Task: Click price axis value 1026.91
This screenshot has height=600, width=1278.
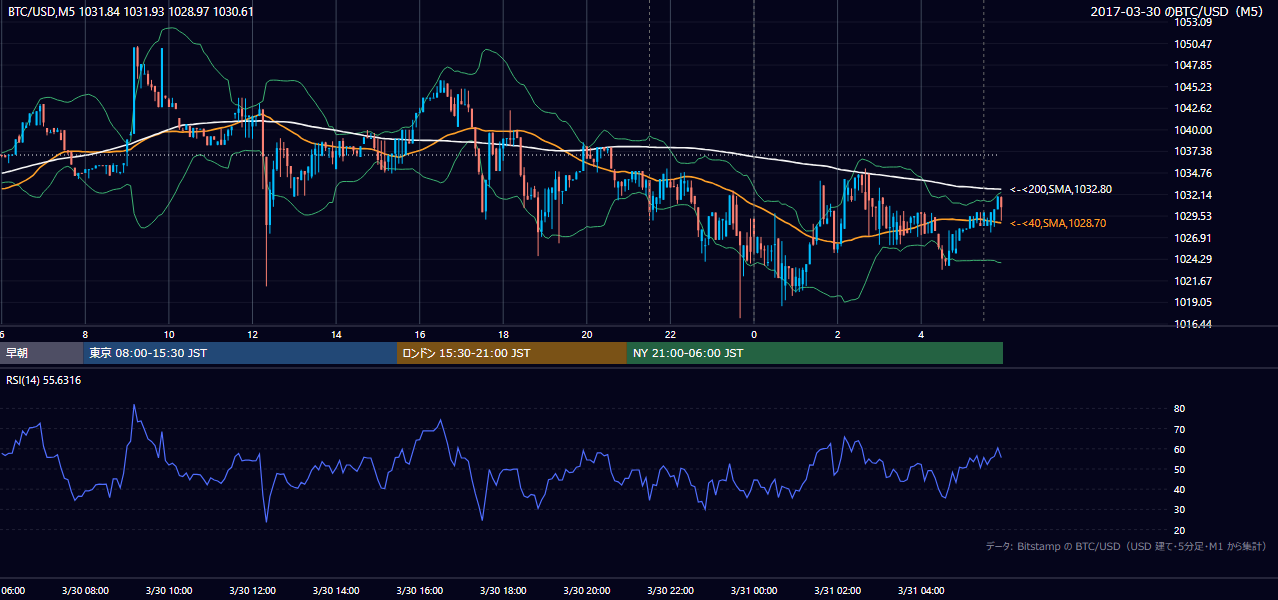Action: 1193,238
